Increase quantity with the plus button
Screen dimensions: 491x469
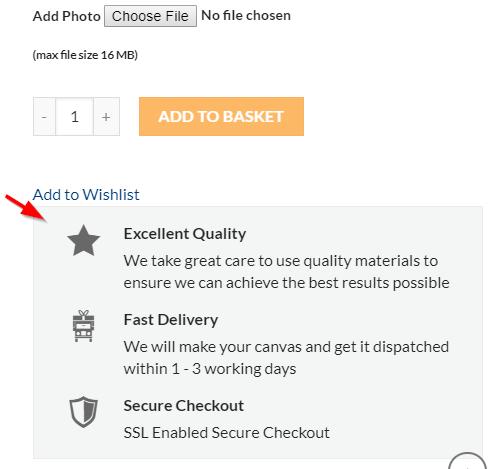(106, 117)
